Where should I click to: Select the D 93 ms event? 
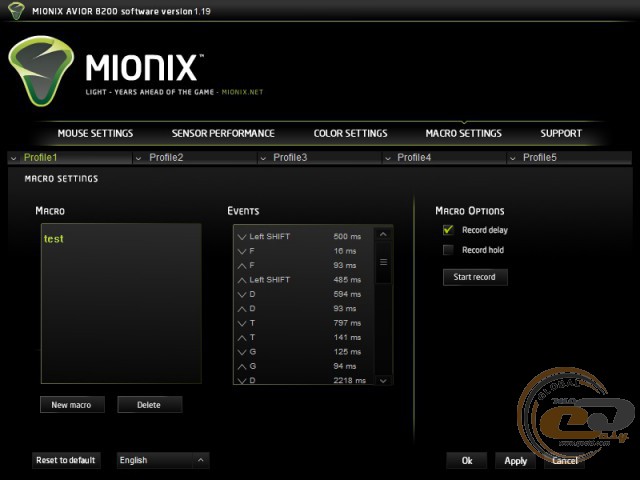click(x=304, y=309)
